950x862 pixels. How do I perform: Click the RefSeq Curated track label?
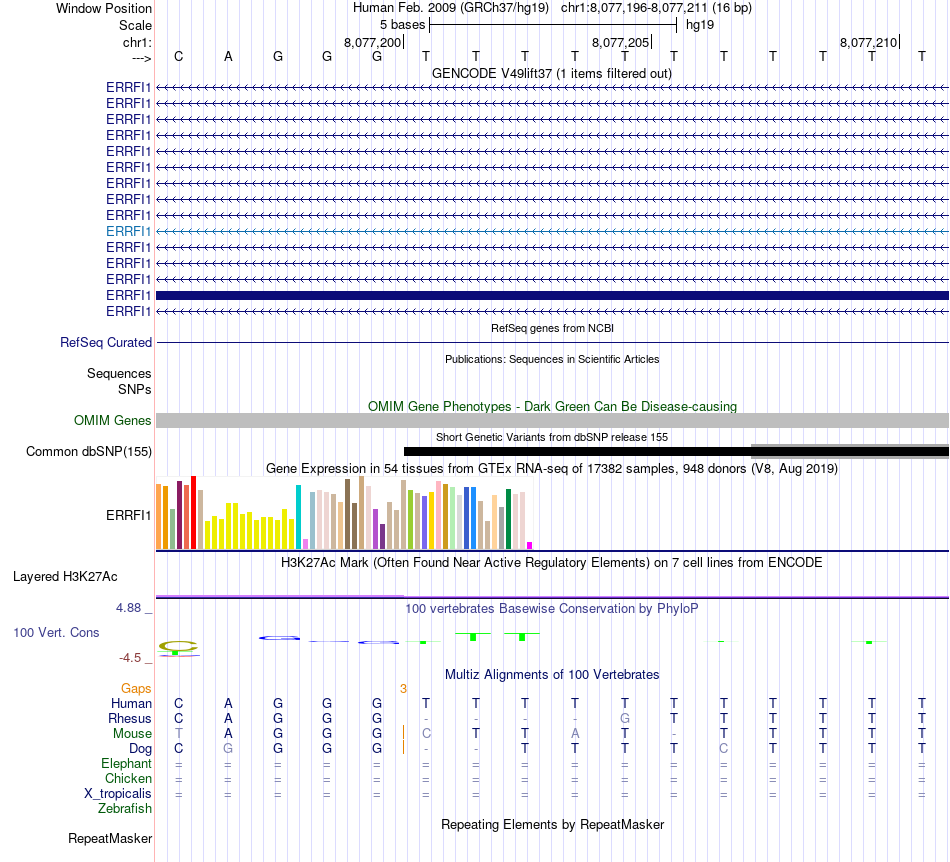(106, 342)
